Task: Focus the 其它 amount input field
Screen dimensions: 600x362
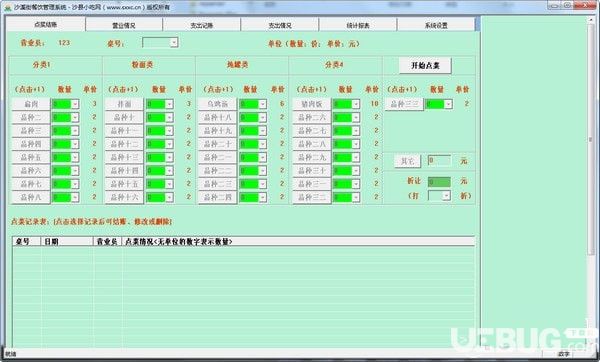Action: point(439,161)
